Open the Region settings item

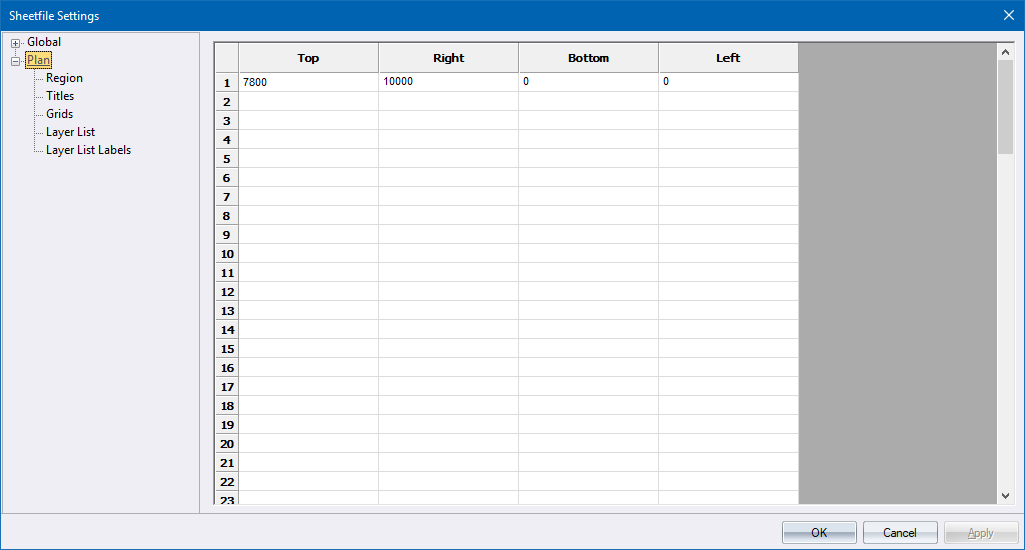[64, 78]
